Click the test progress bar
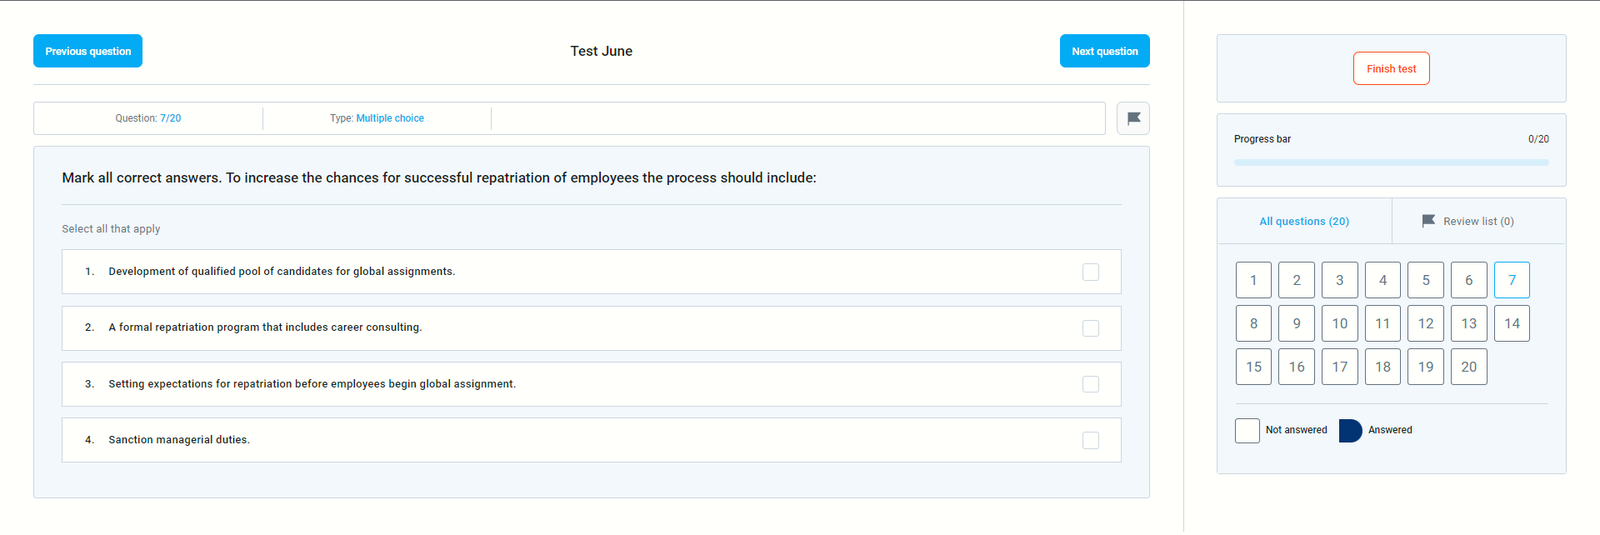The width and height of the screenshot is (1600, 535). 1391,162
